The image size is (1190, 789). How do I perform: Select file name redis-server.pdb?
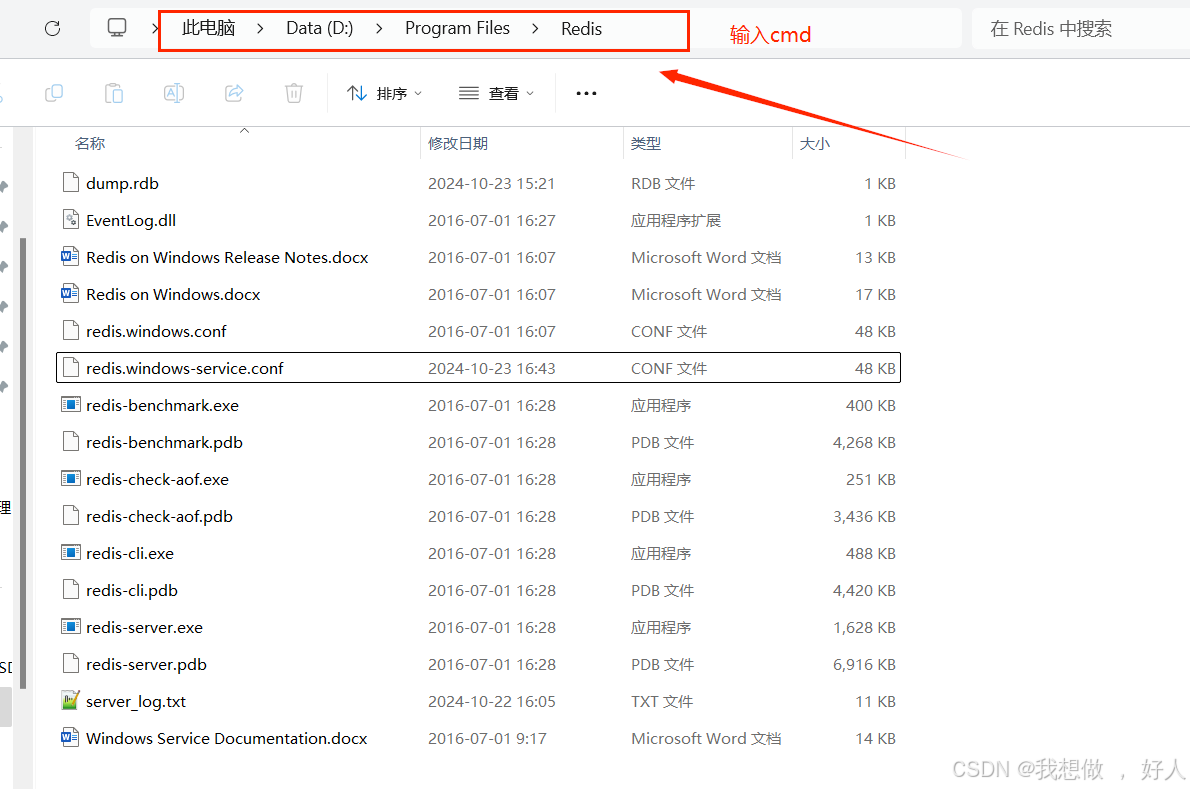(x=146, y=665)
